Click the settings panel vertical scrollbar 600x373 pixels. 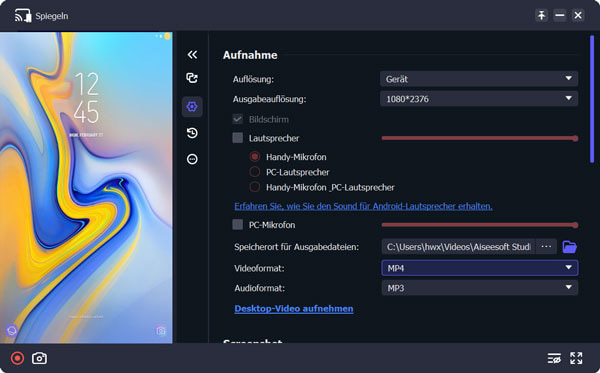tap(592, 99)
